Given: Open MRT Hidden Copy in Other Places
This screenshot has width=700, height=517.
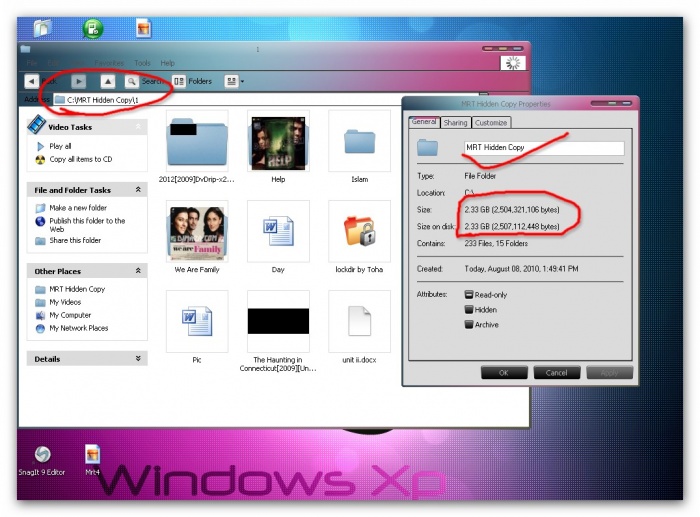Looking at the screenshot, I should 77,289.
